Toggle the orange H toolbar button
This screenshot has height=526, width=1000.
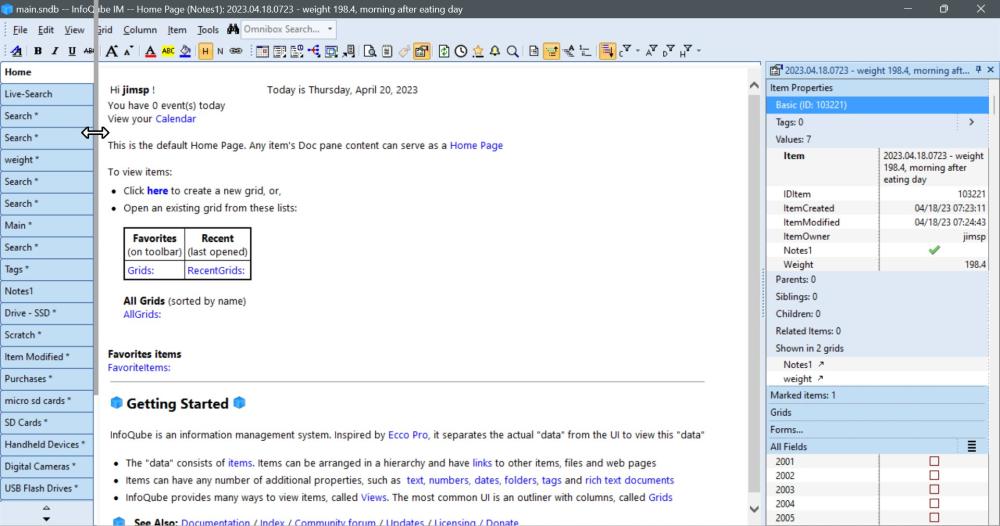(x=205, y=51)
